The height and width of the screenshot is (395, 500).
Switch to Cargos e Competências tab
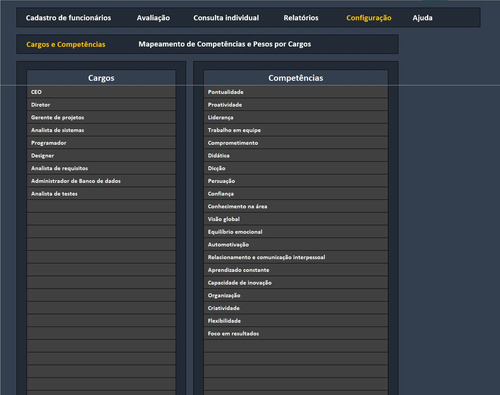[x=66, y=44]
